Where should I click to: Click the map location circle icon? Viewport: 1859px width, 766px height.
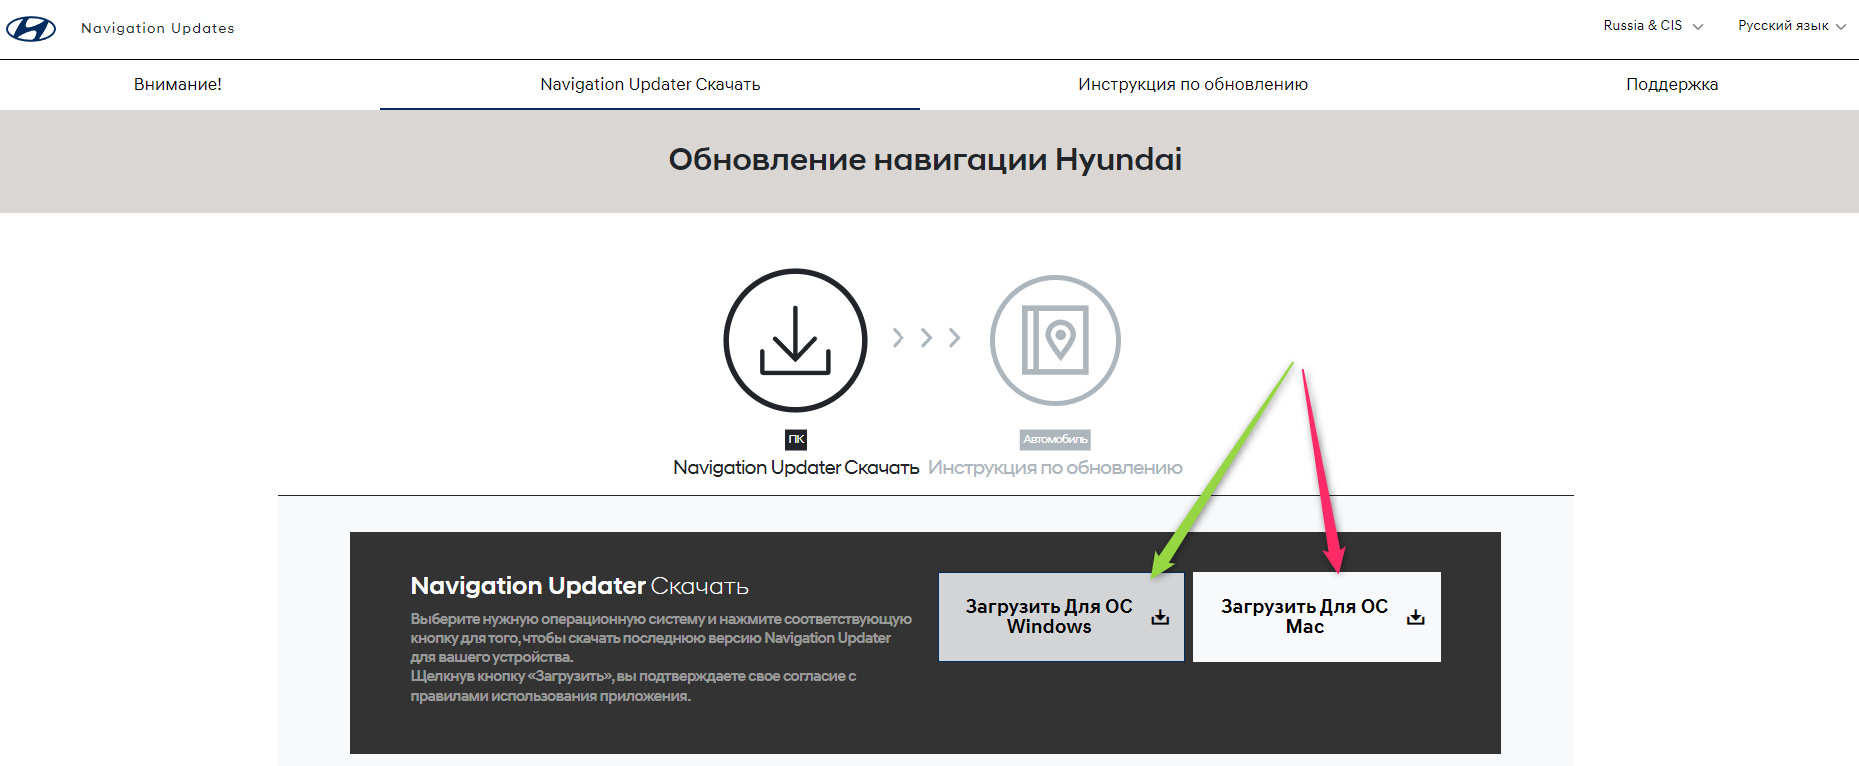tap(1055, 340)
